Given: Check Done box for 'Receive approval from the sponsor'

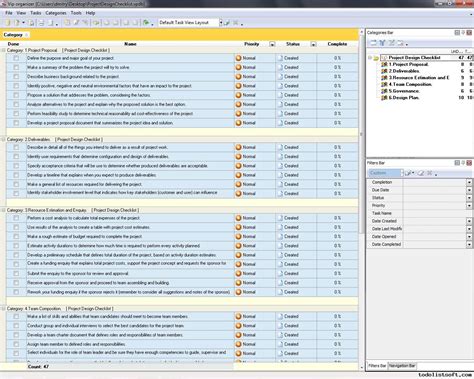Looking at the screenshot, I should coord(16,283).
